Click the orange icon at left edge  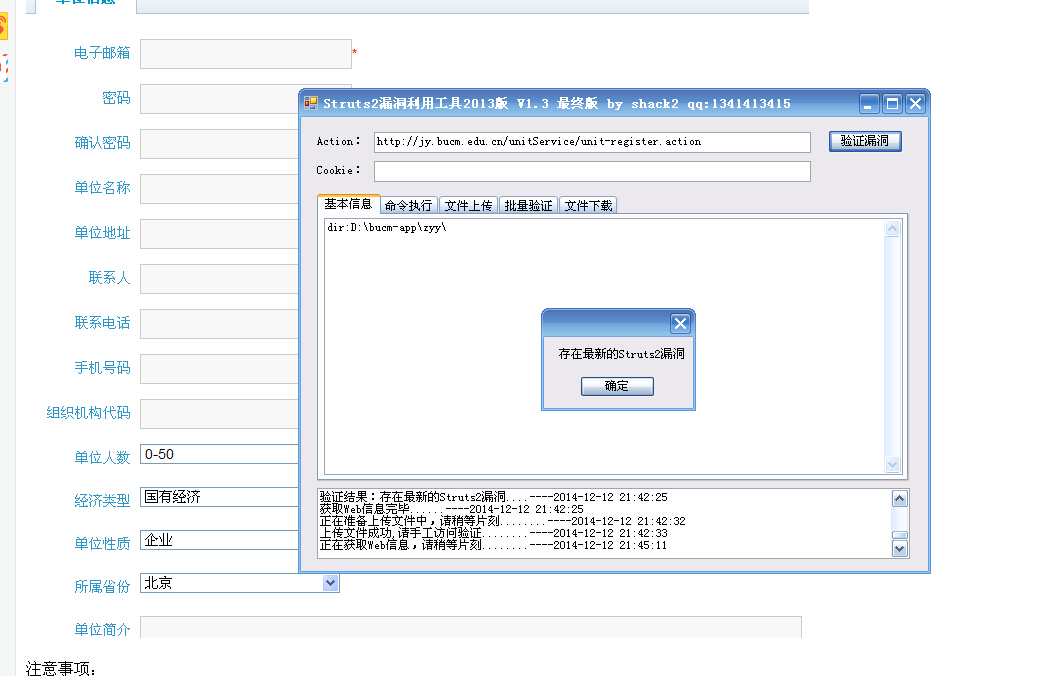pos(3,27)
